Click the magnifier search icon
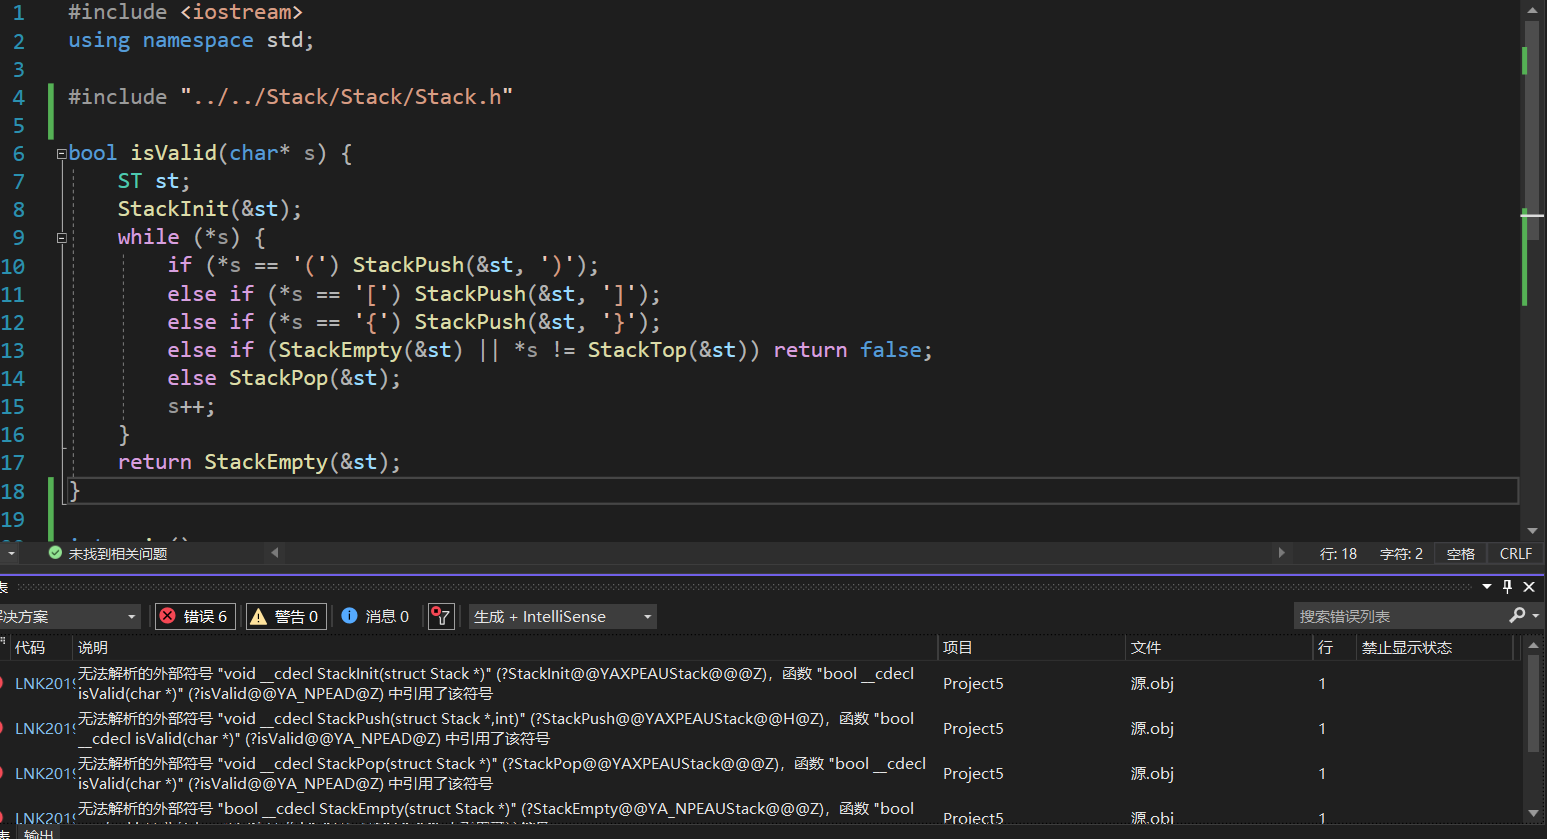Viewport: 1547px width, 839px height. [x=1517, y=616]
